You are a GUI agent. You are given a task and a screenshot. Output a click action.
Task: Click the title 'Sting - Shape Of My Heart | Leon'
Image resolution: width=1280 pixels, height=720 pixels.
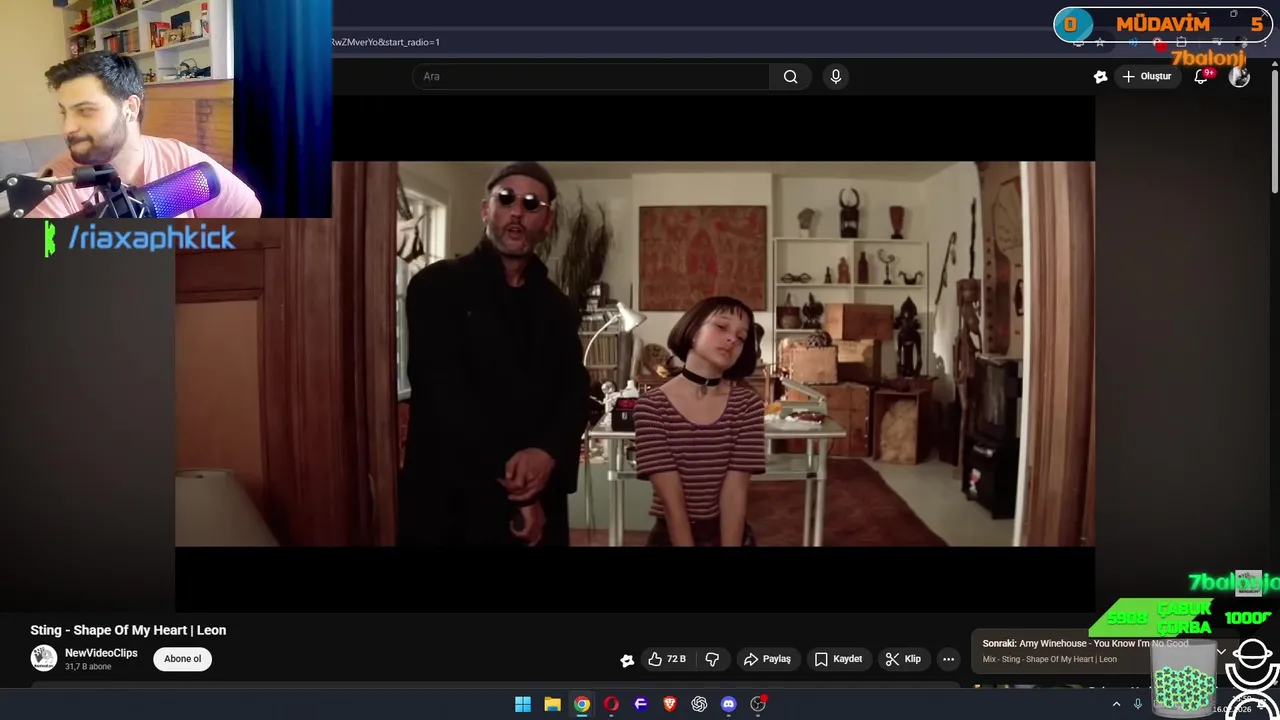point(128,630)
